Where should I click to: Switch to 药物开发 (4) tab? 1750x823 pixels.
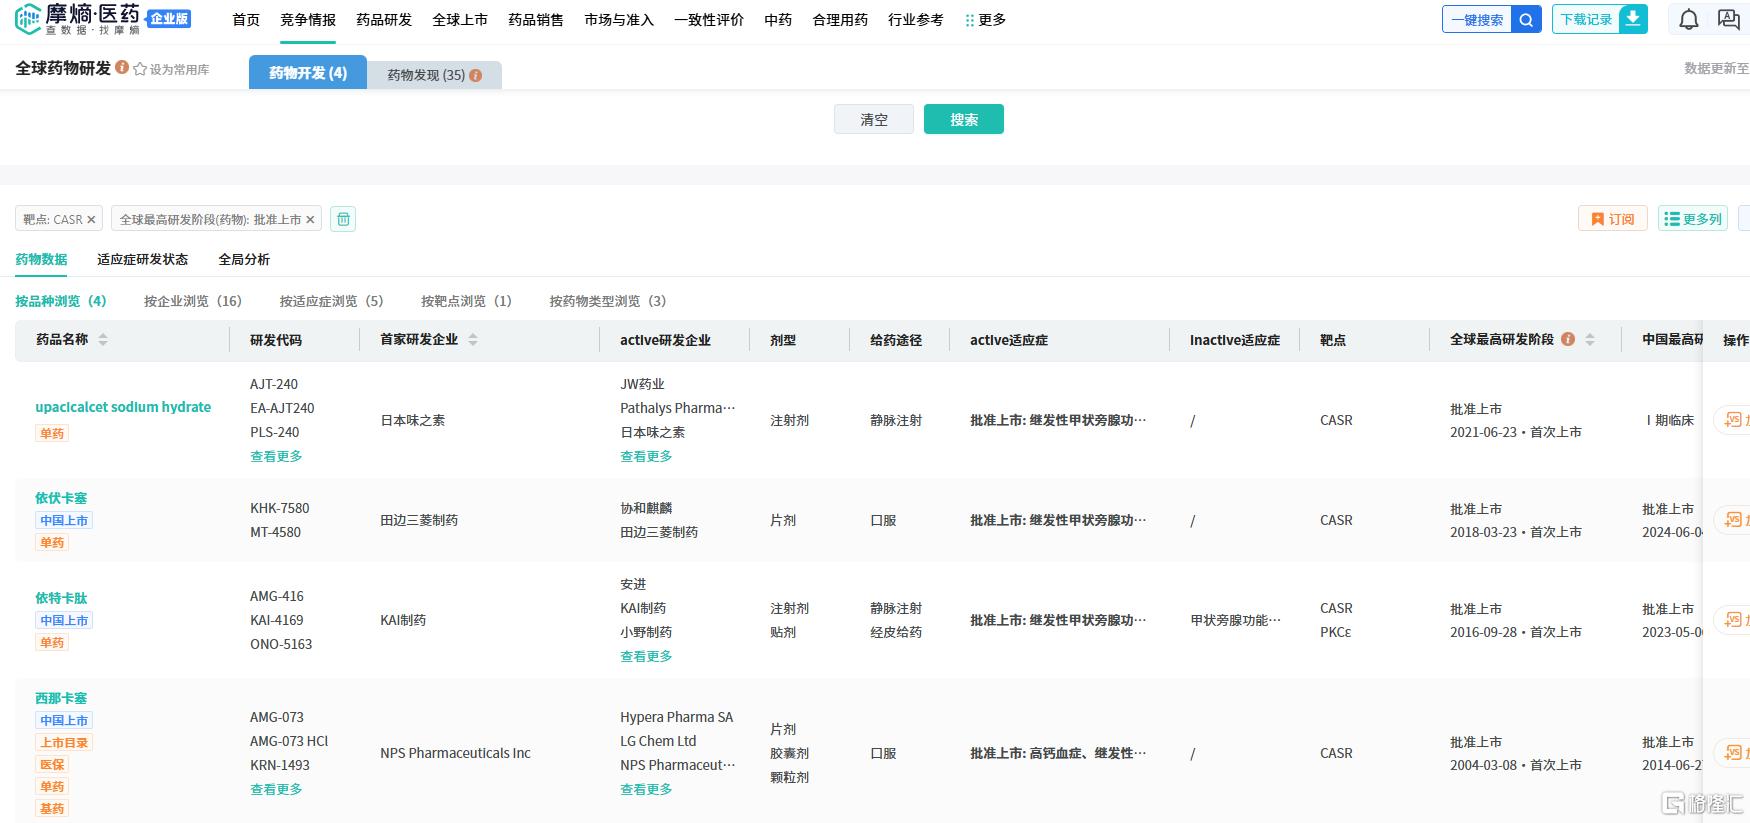308,73
